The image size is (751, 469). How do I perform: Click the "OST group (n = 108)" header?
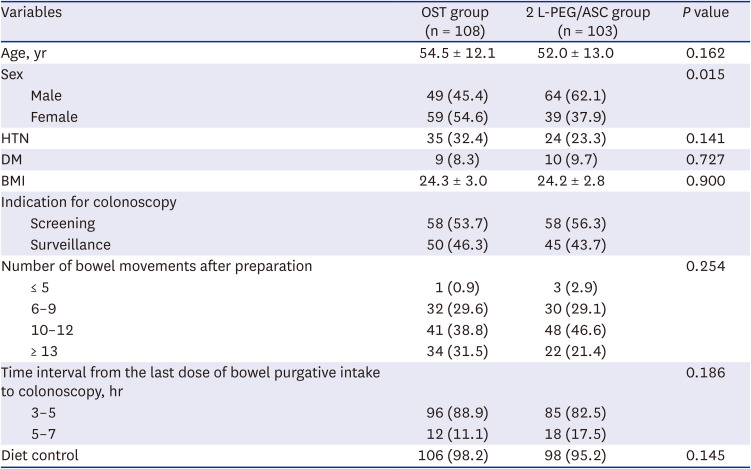(456, 22)
